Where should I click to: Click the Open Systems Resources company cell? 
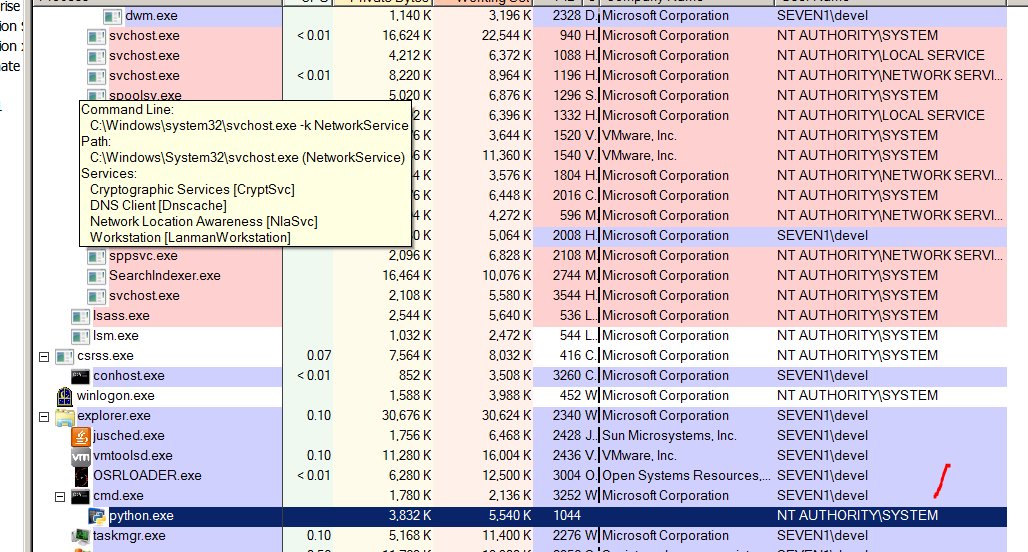pyautogui.click(x=686, y=476)
